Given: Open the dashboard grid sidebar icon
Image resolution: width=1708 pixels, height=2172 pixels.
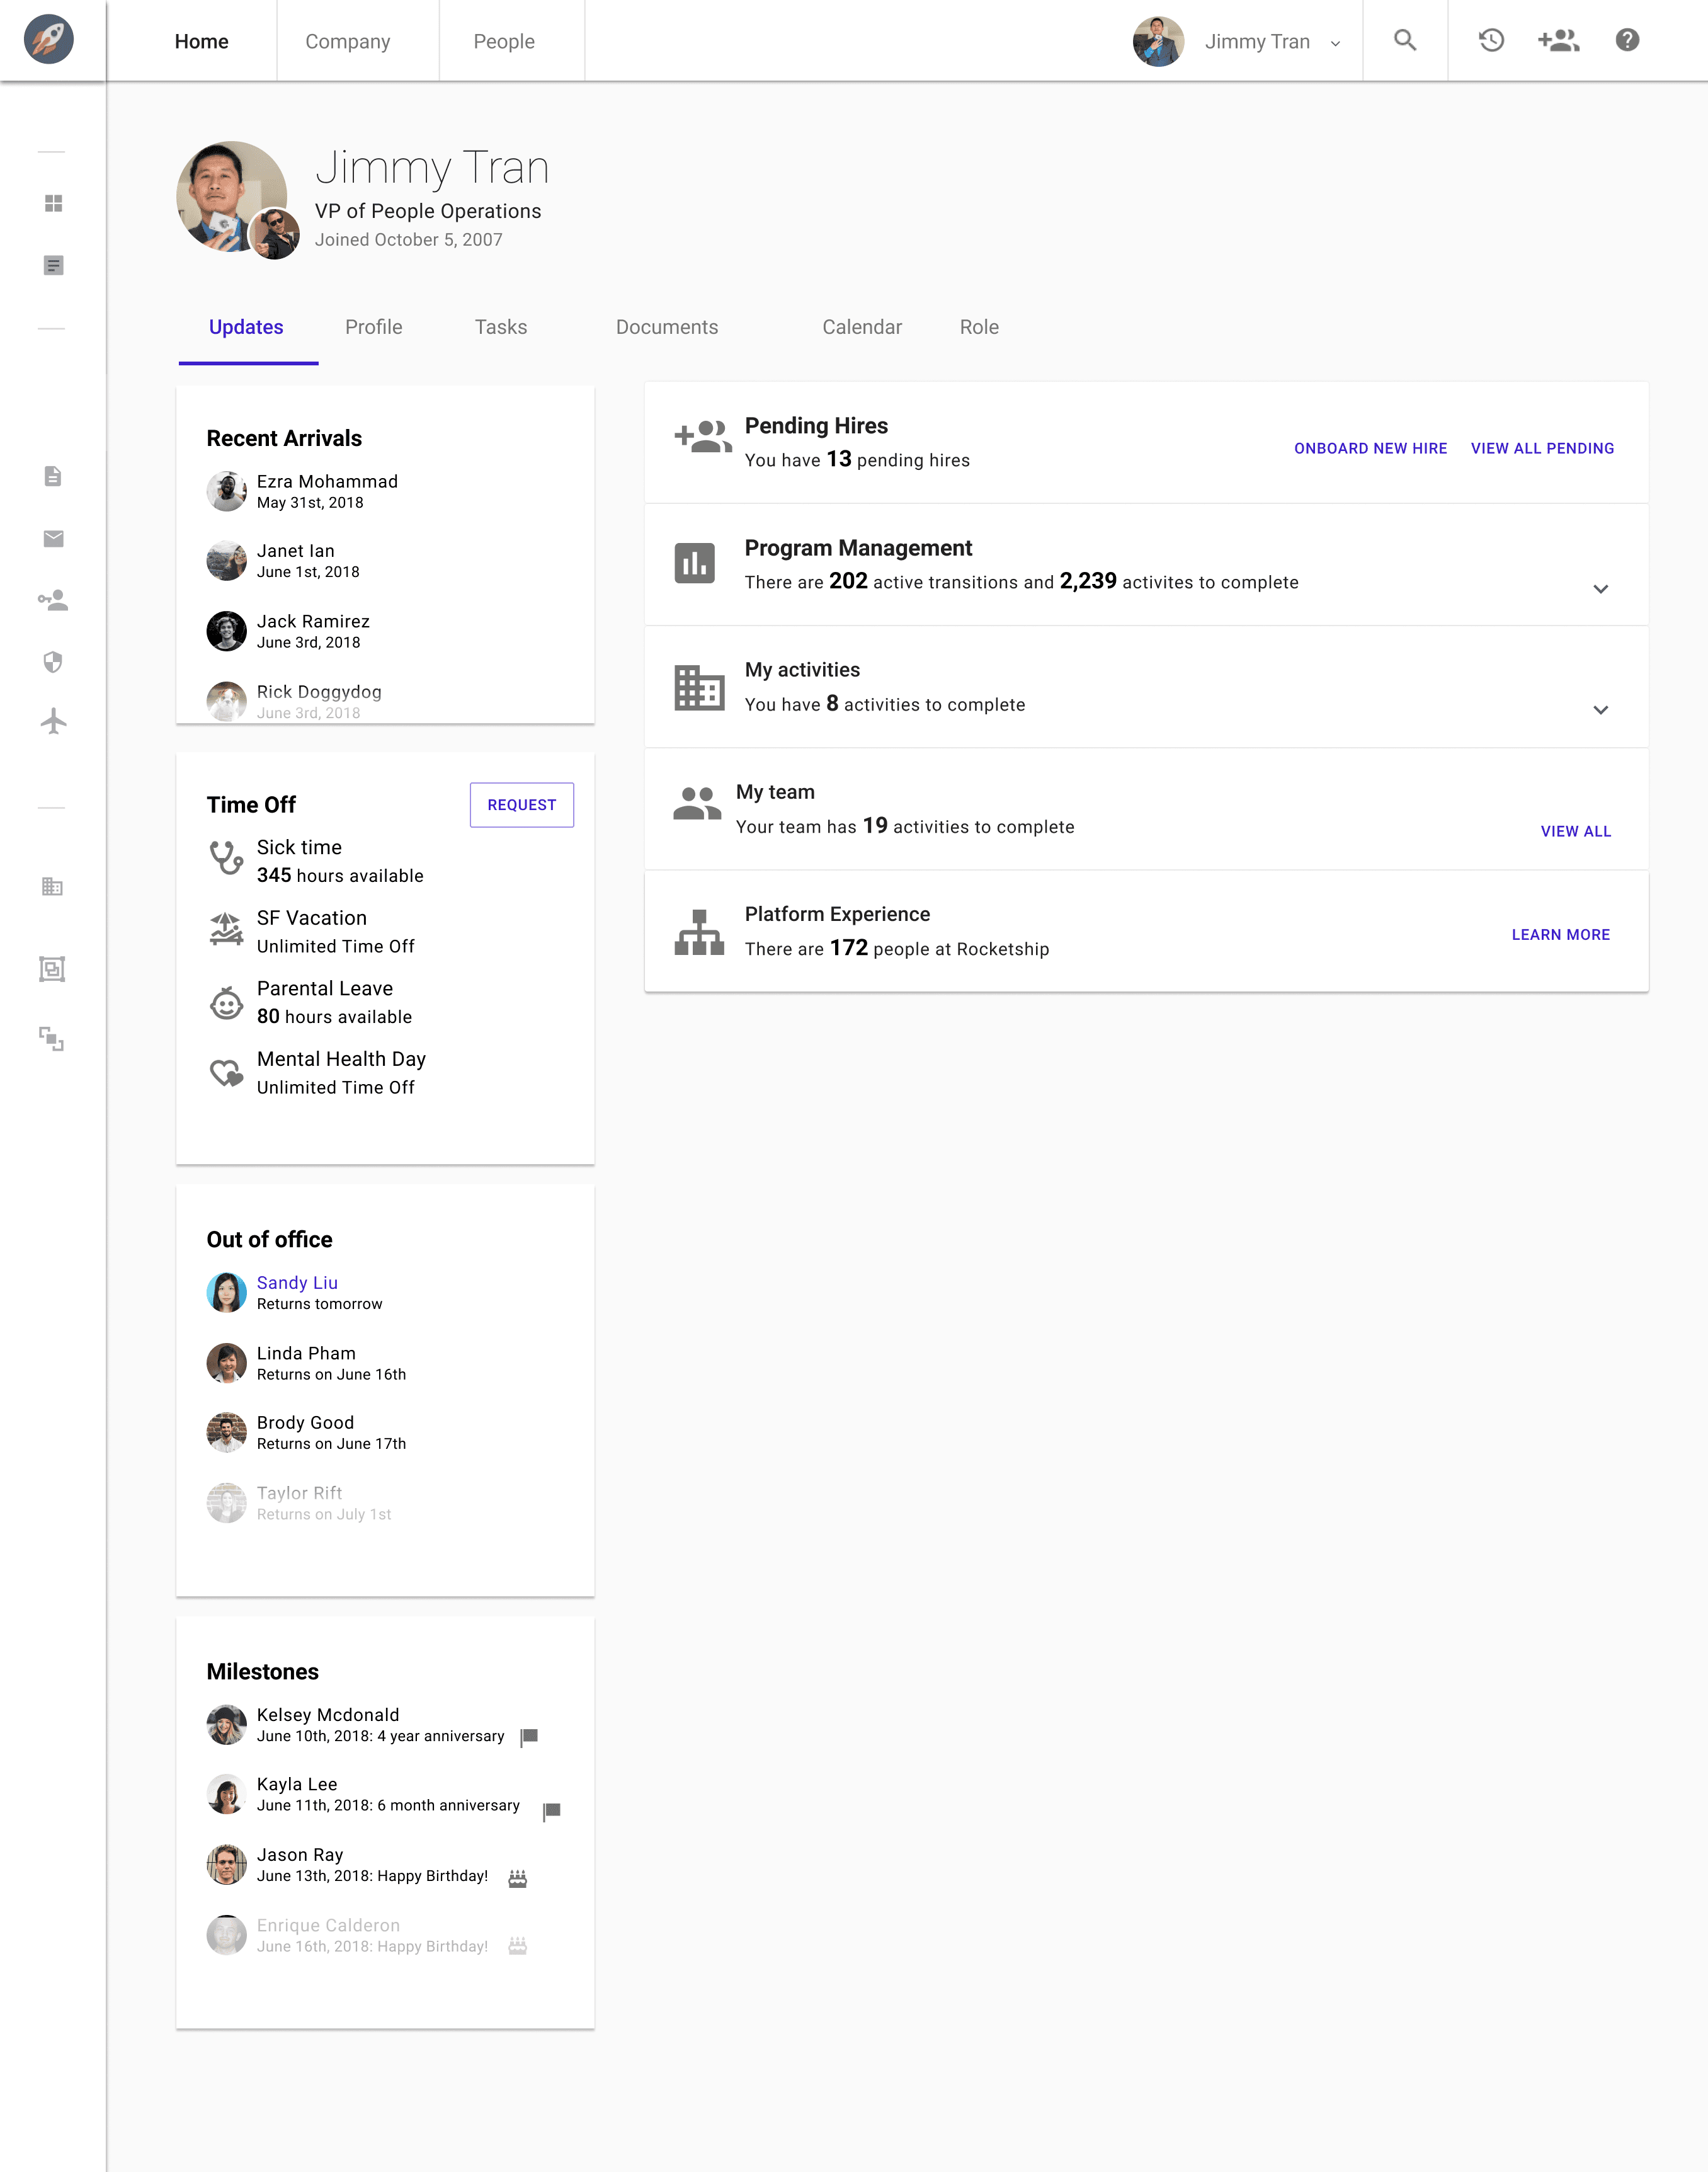Looking at the screenshot, I should 54,203.
